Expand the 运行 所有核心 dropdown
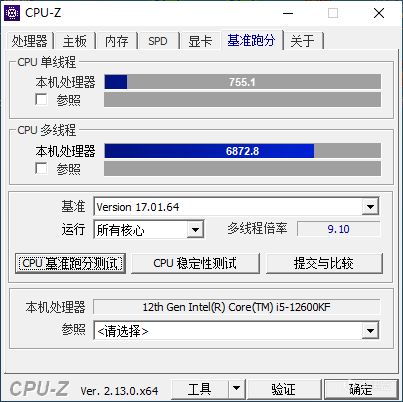The width and height of the screenshot is (403, 402). pyautogui.click(x=195, y=230)
